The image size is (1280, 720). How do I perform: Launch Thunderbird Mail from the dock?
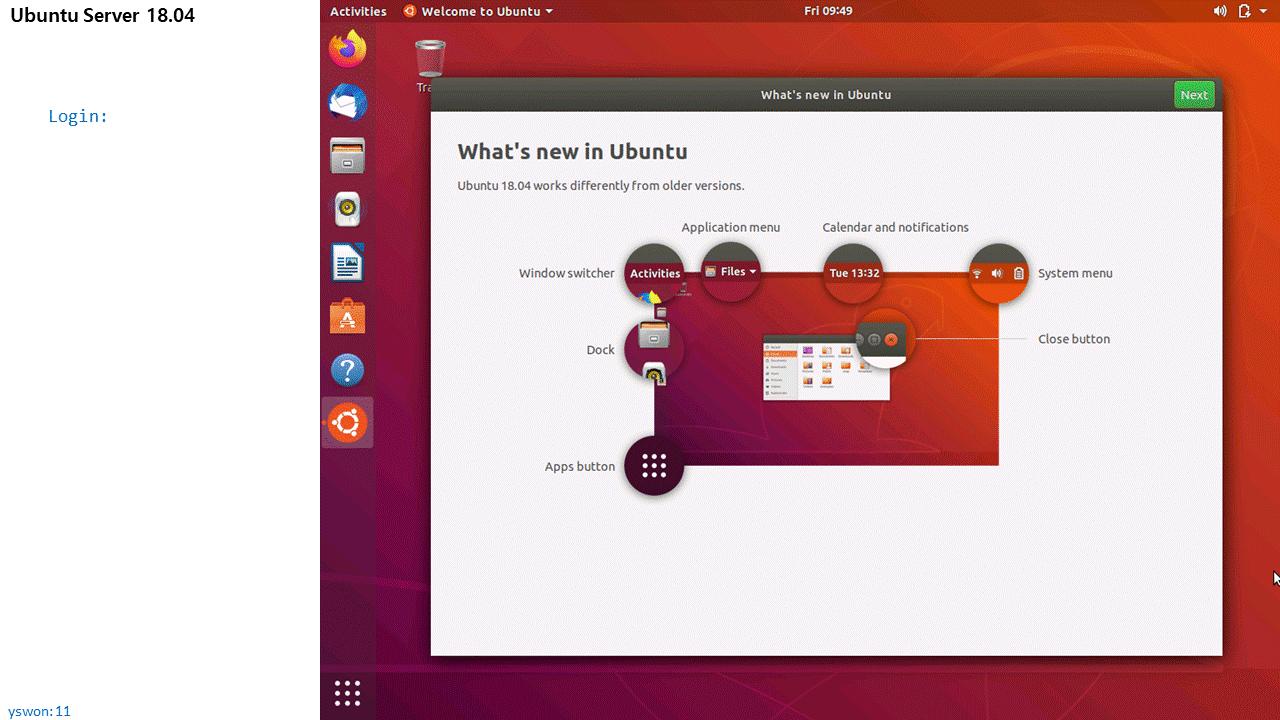(x=348, y=103)
